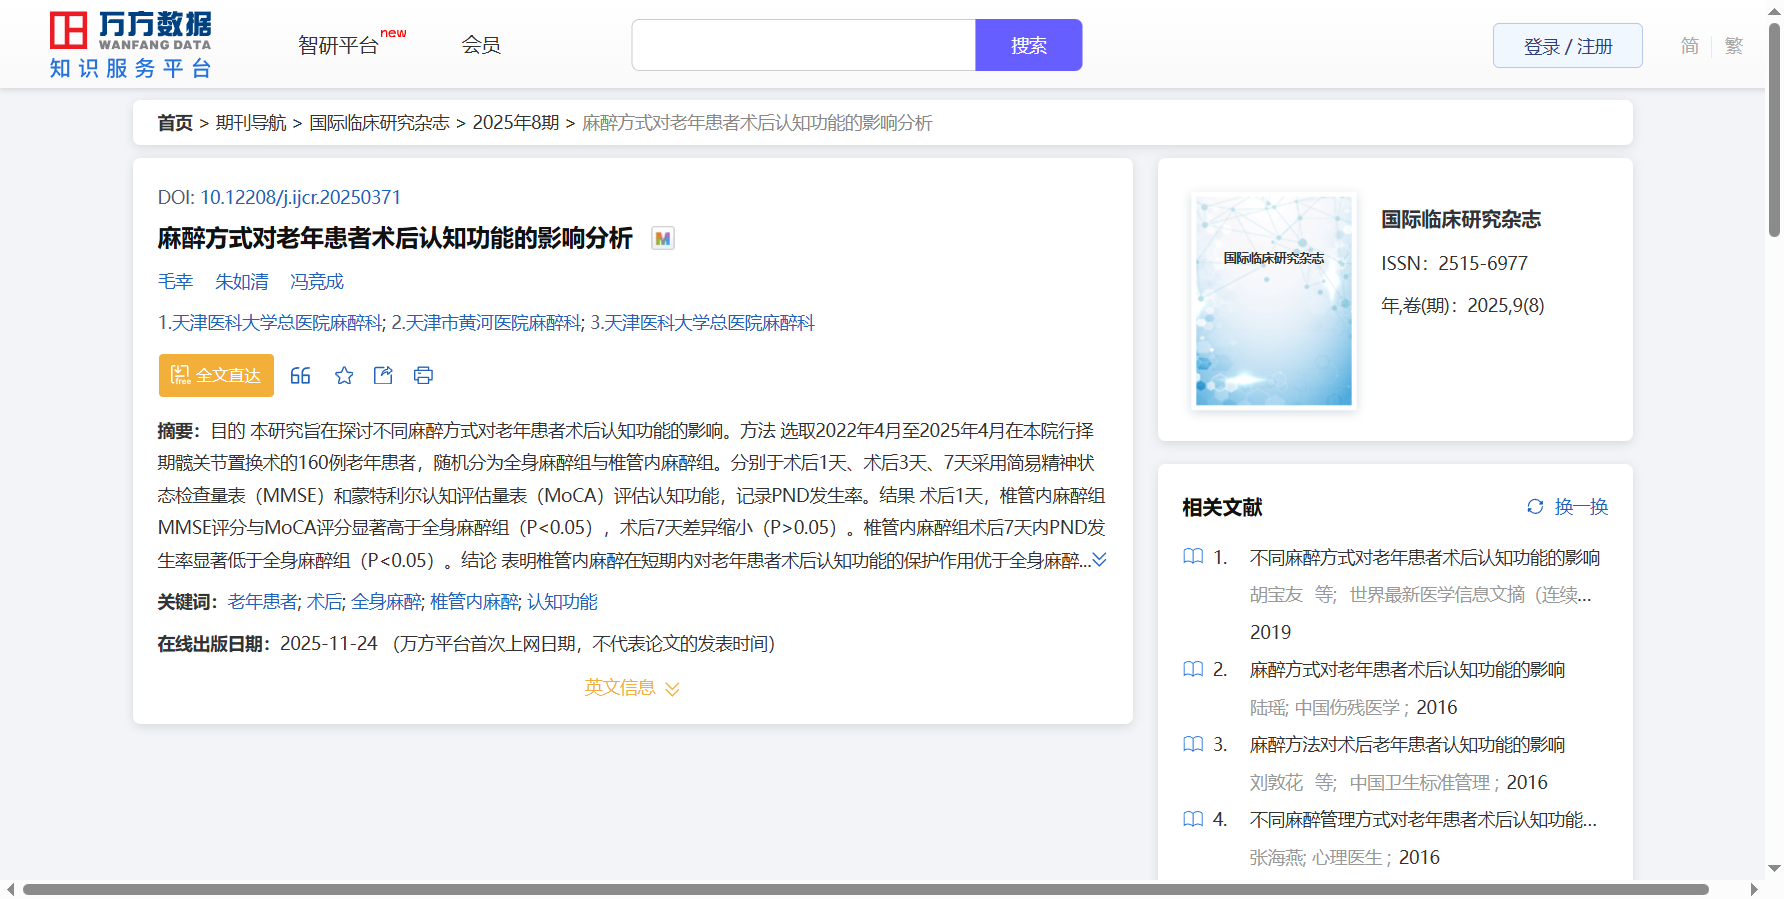Image resolution: width=1784 pixels, height=899 pixels.
Task: Click the quote citation icon
Action: [300, 375]
